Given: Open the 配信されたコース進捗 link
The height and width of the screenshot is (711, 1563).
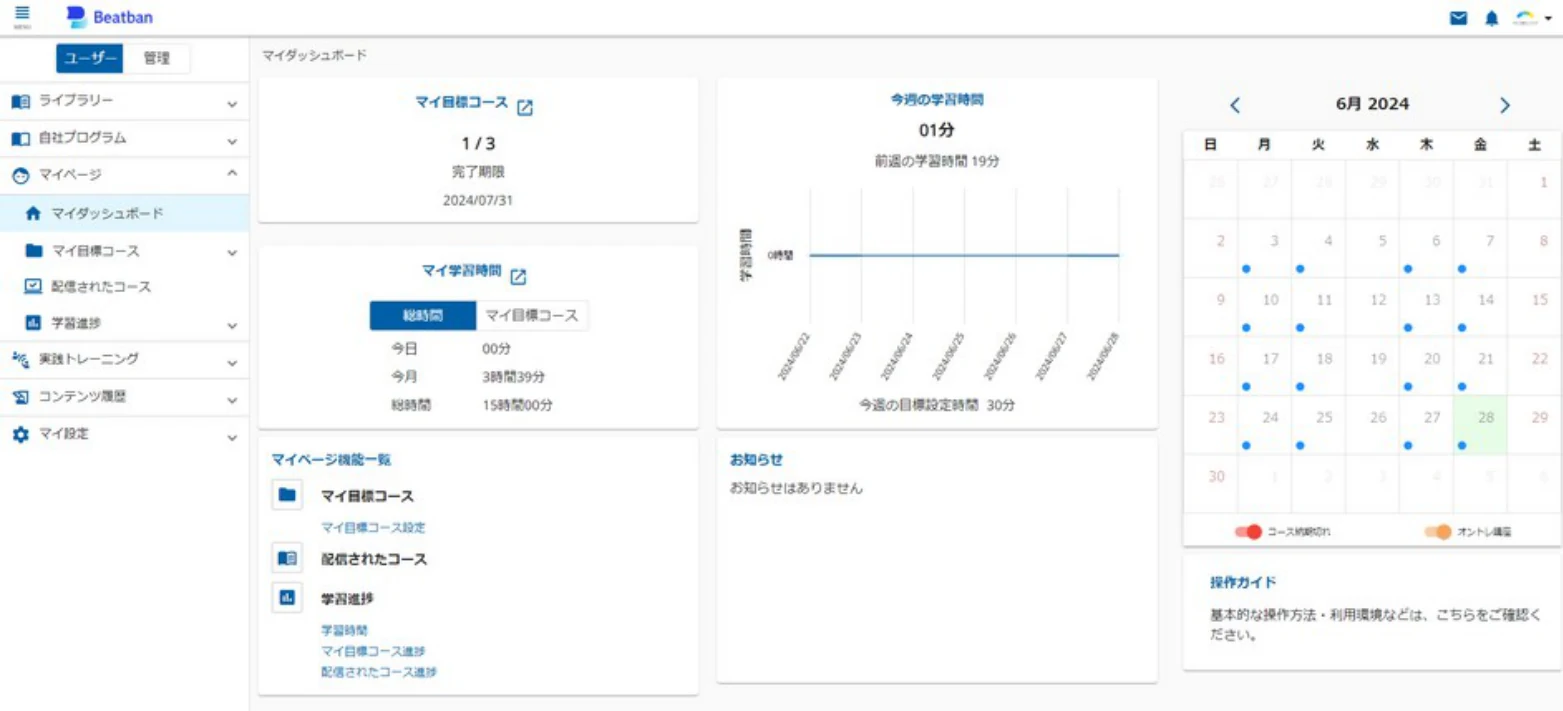Looking at the screenshot, I should [379, 672].
